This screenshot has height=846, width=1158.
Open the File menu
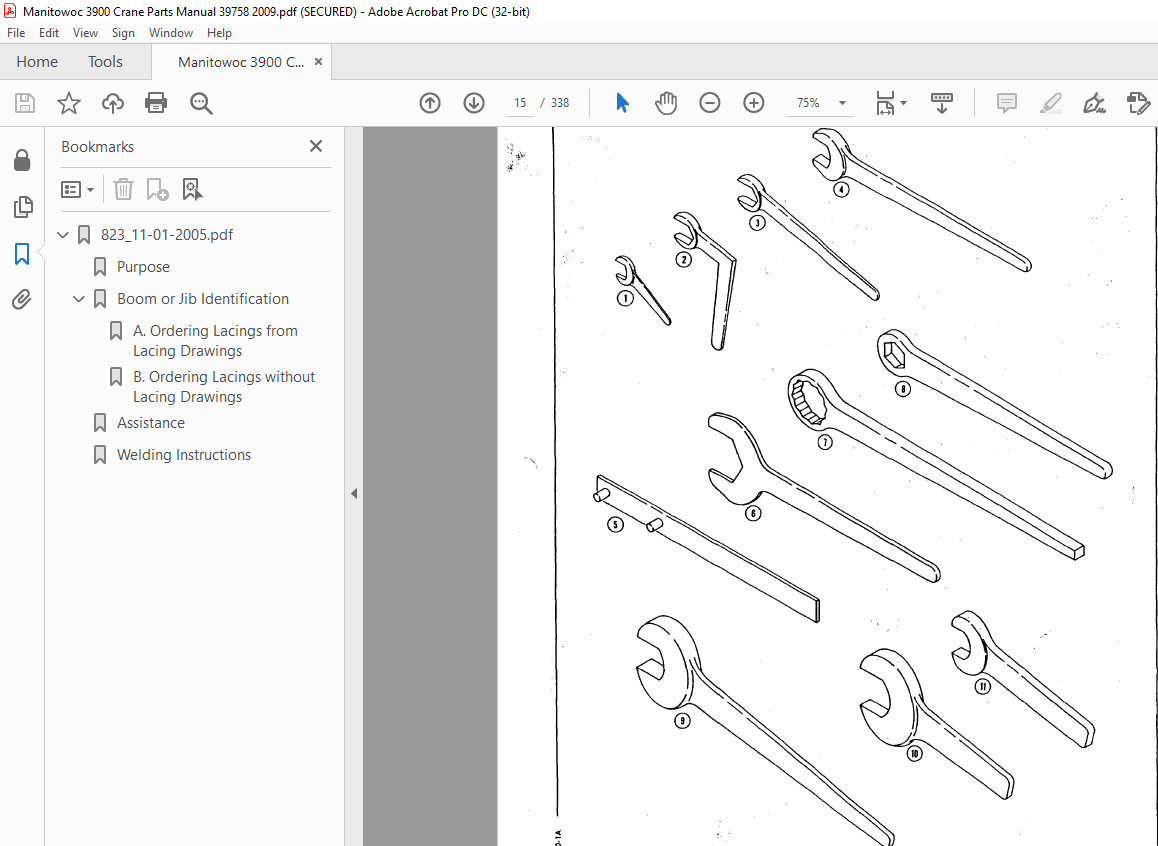16,32
